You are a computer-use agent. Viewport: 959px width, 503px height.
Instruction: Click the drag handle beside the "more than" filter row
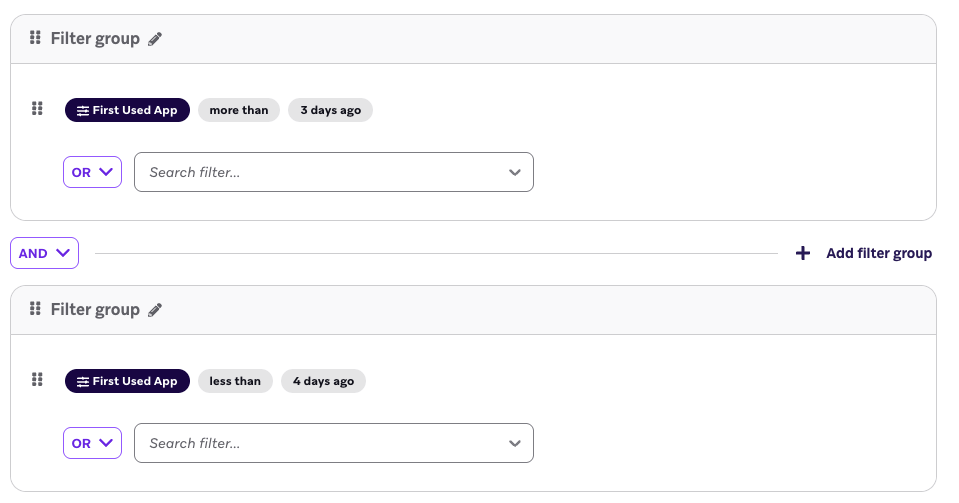click(37, 109)
